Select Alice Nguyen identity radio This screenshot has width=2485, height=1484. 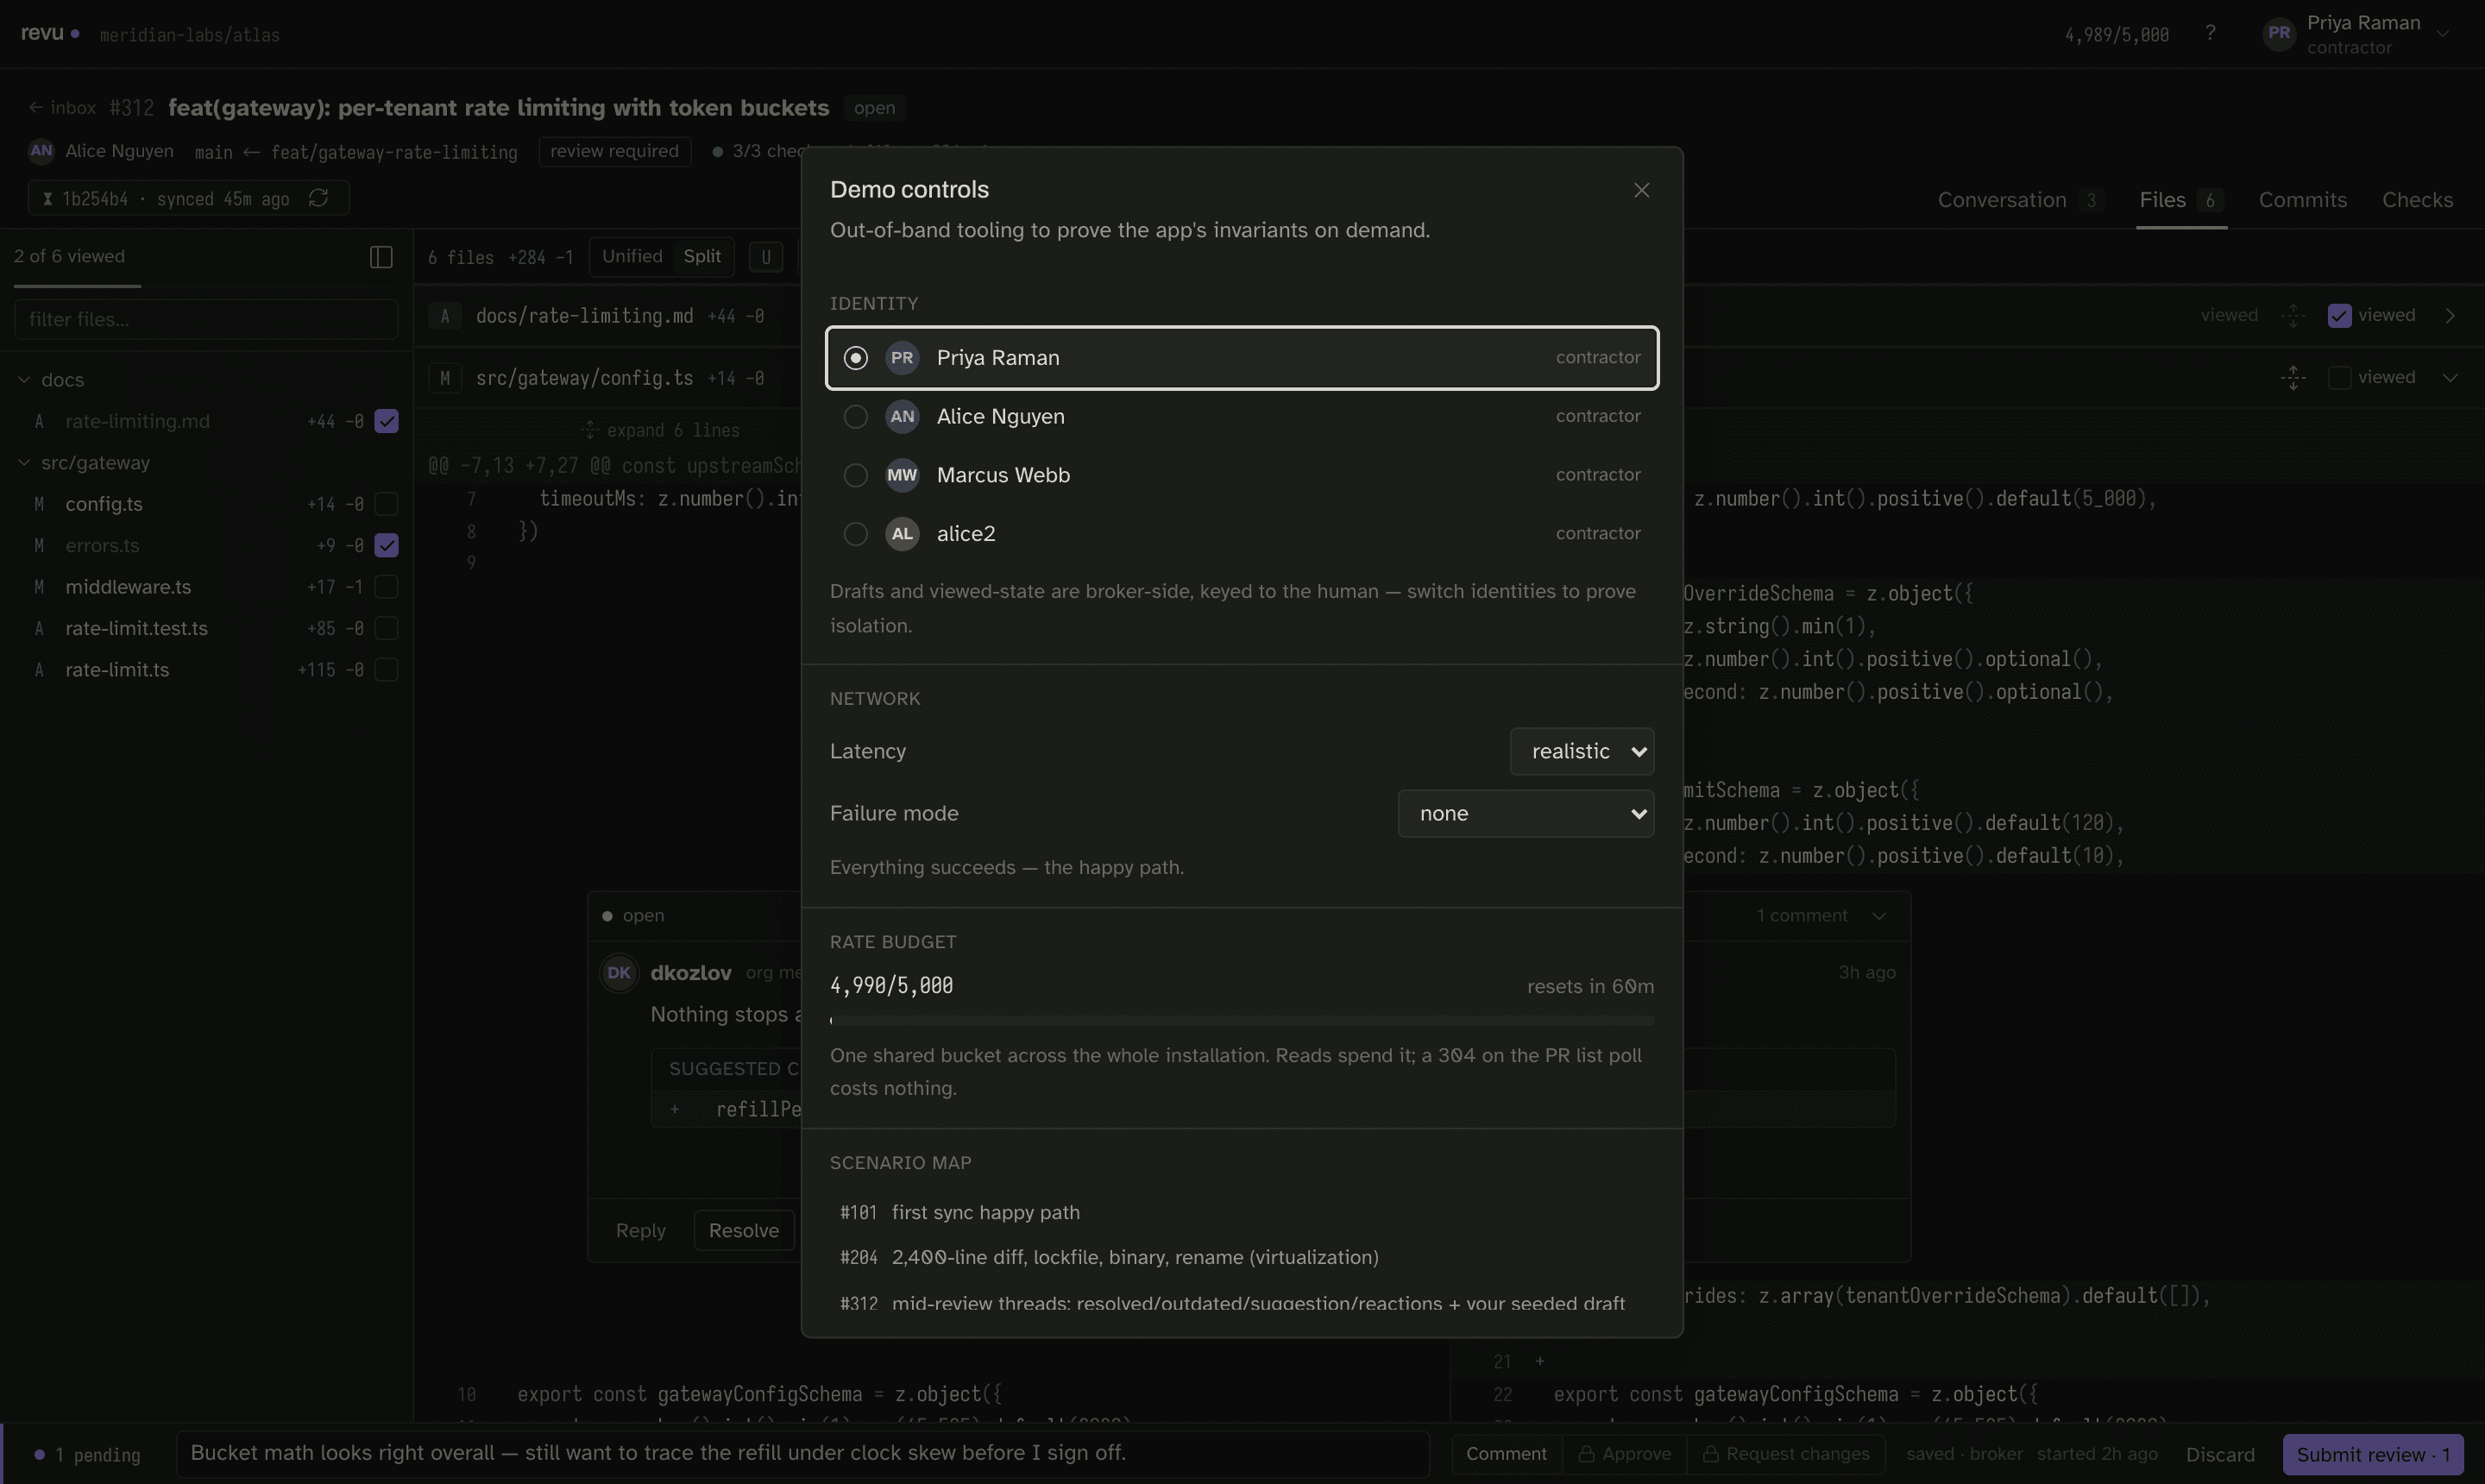[855, 417]
